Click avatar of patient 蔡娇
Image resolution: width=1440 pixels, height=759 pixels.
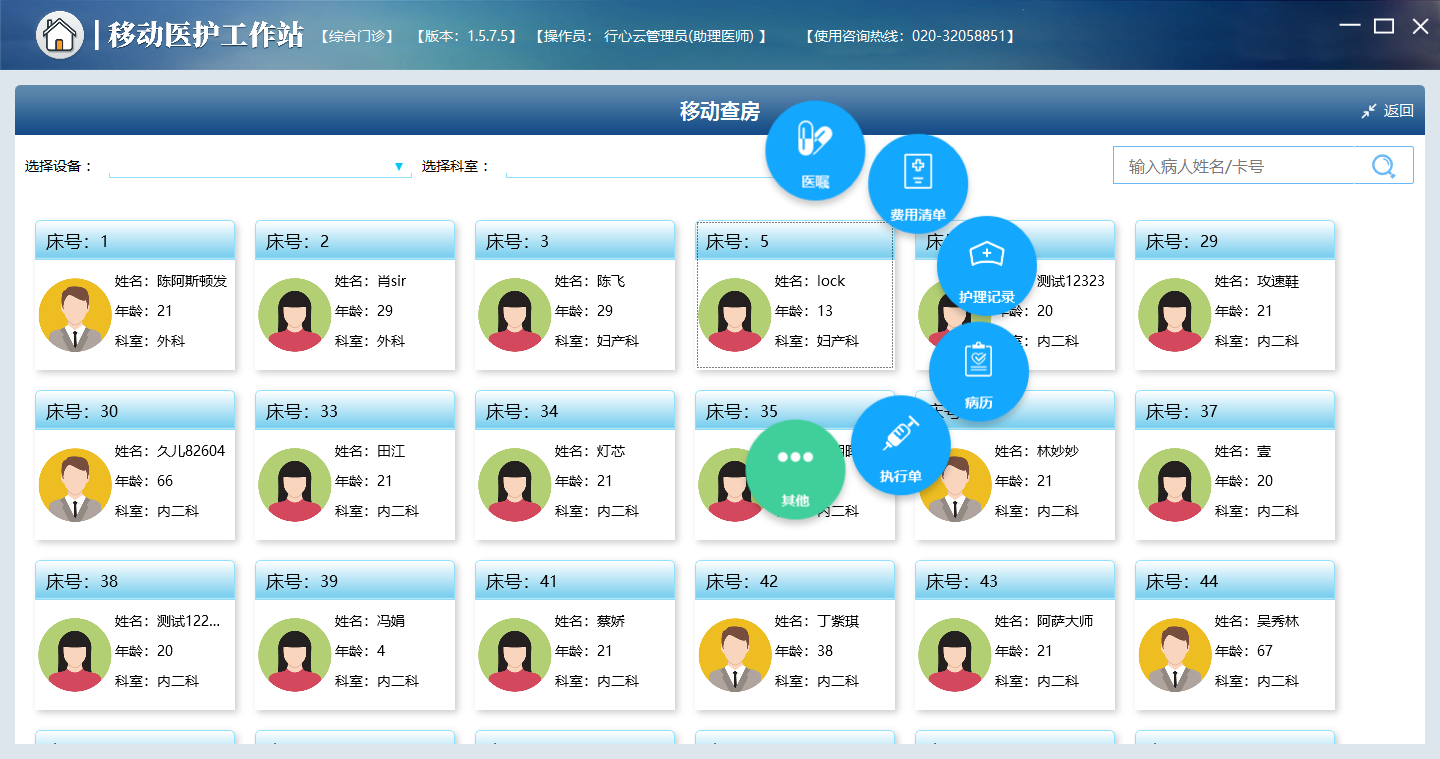click(x=515, y=655)
